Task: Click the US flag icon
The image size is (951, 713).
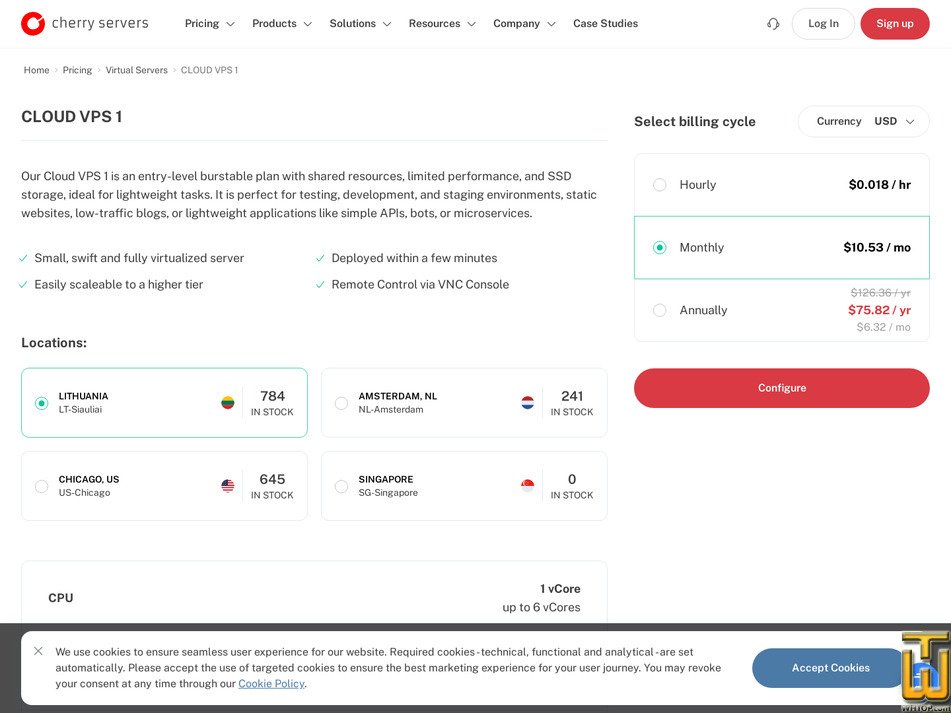Action: click(227, 486)
